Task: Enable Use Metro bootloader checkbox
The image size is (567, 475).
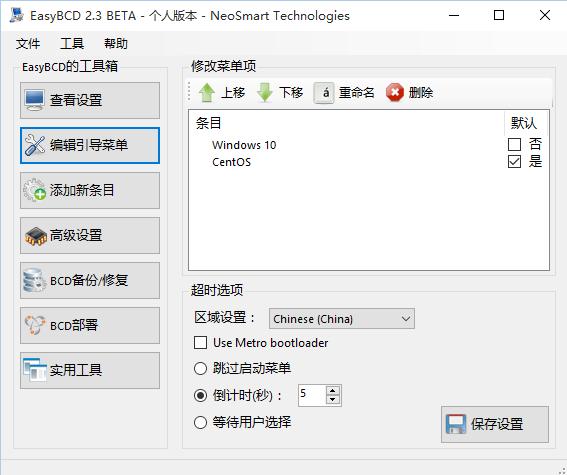Action: (201, 343)
